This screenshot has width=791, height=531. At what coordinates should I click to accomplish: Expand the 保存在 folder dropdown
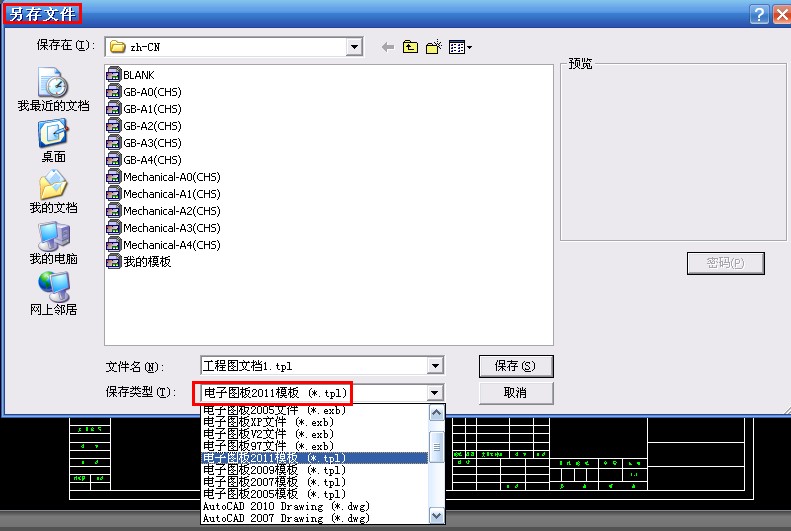(354, 46)
